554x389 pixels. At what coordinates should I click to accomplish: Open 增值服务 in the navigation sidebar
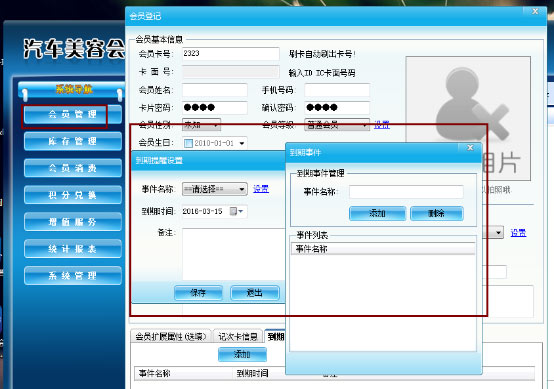pyautogui.click(x=73, y=222)
